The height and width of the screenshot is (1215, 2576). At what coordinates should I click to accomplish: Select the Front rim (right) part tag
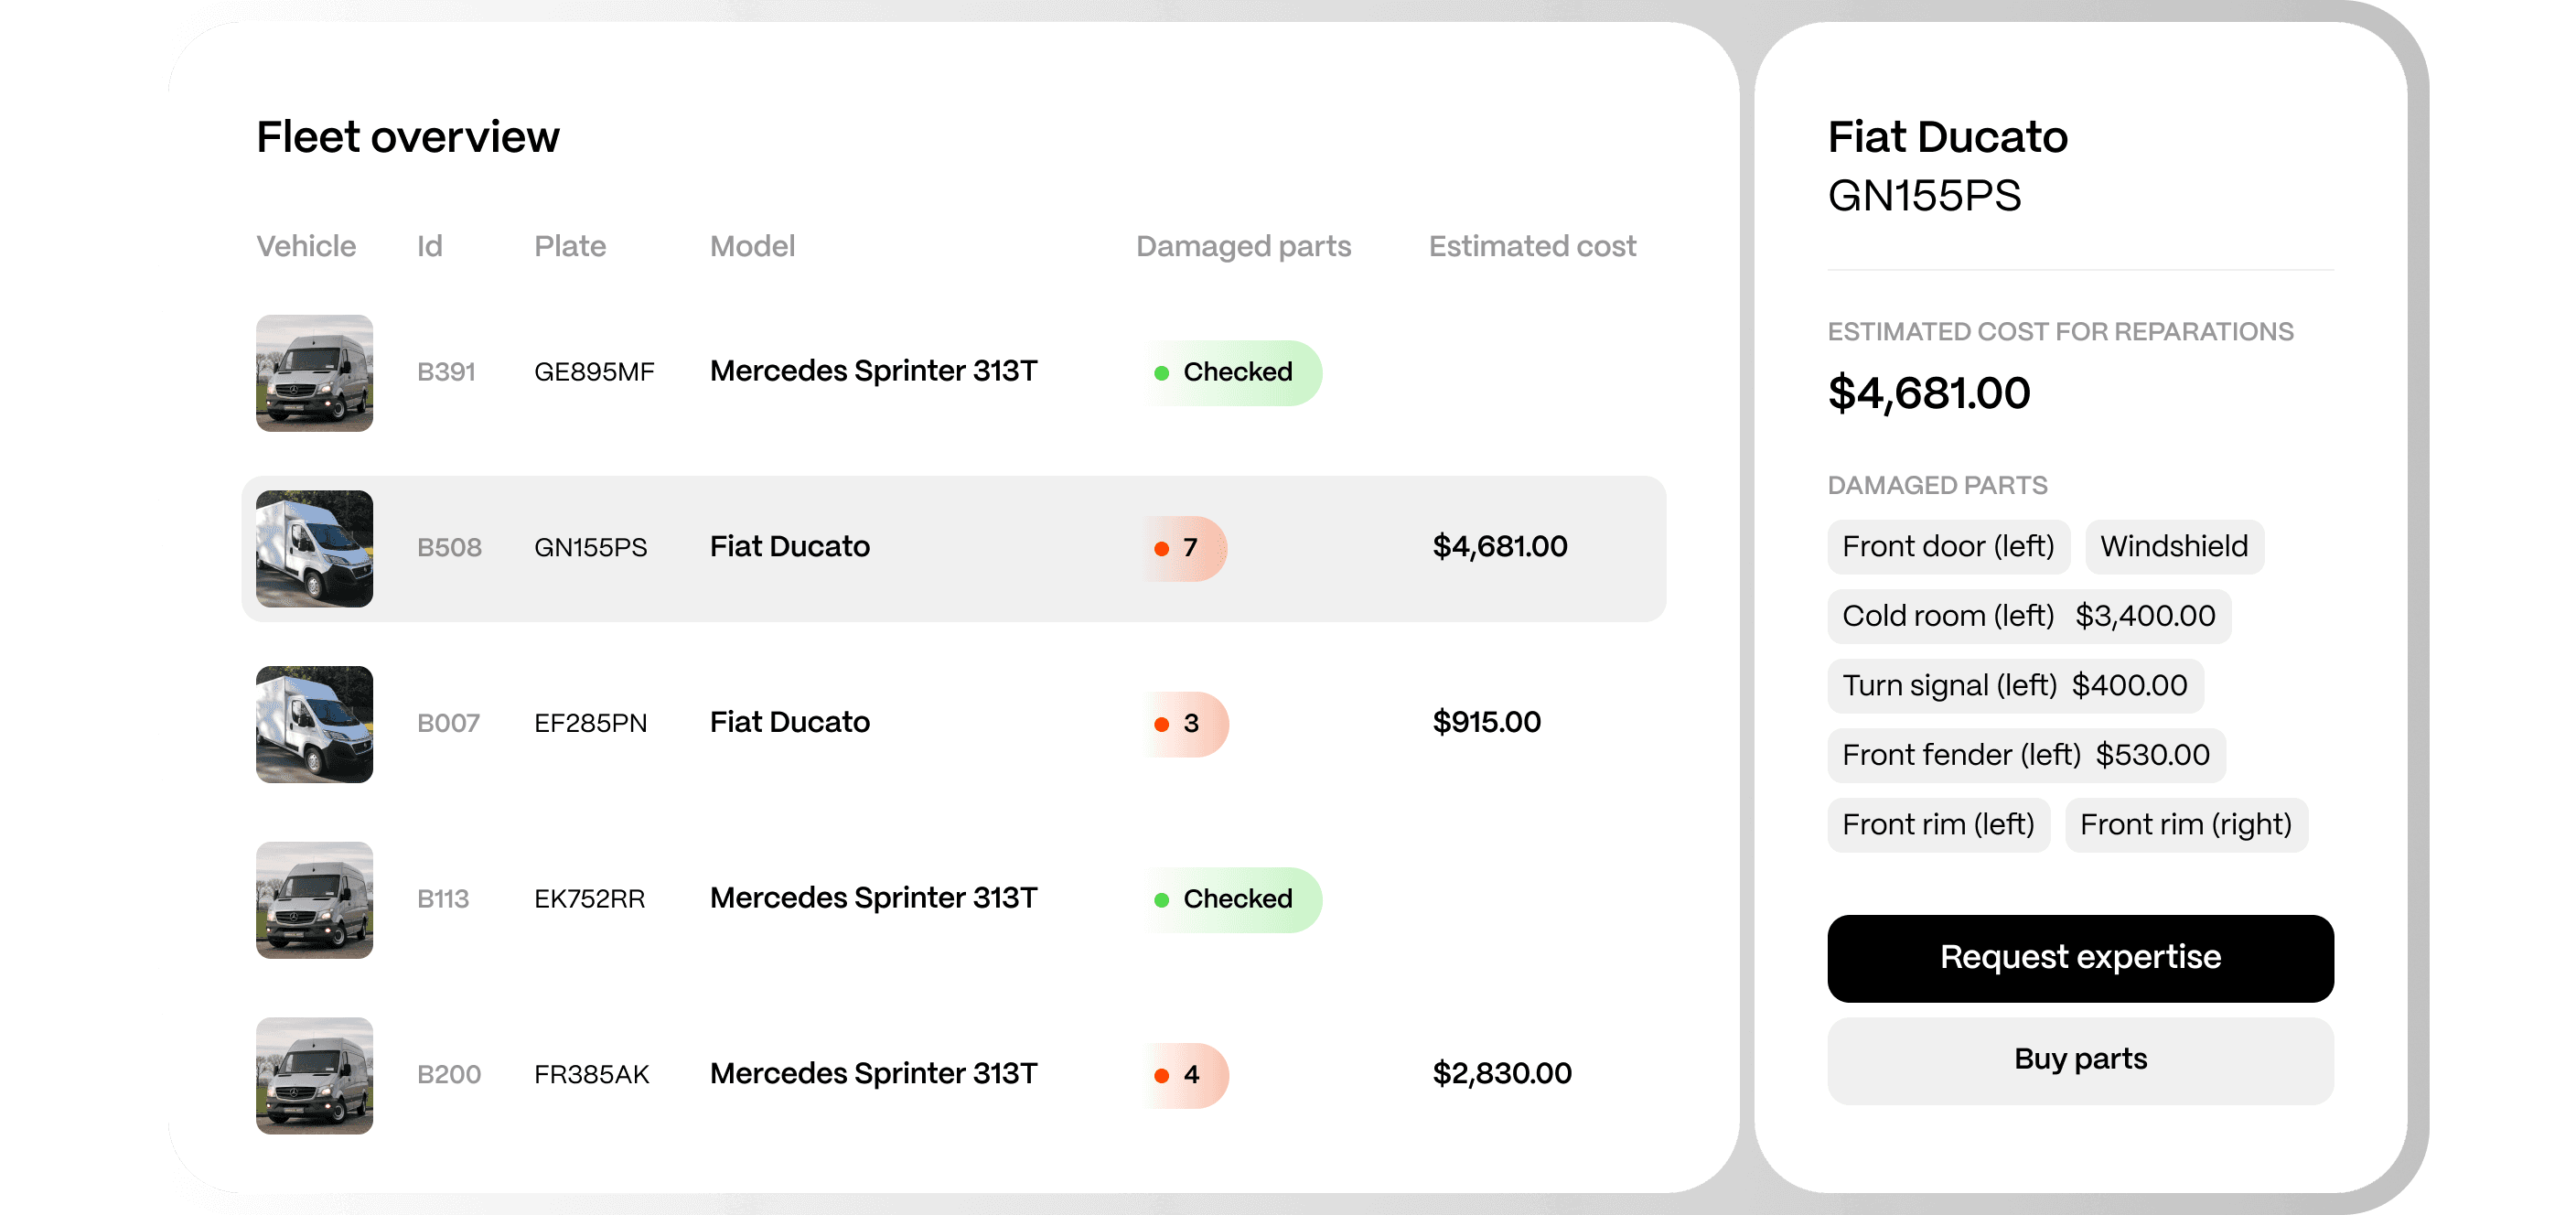pyautogui.click(x=2185, y=825)
